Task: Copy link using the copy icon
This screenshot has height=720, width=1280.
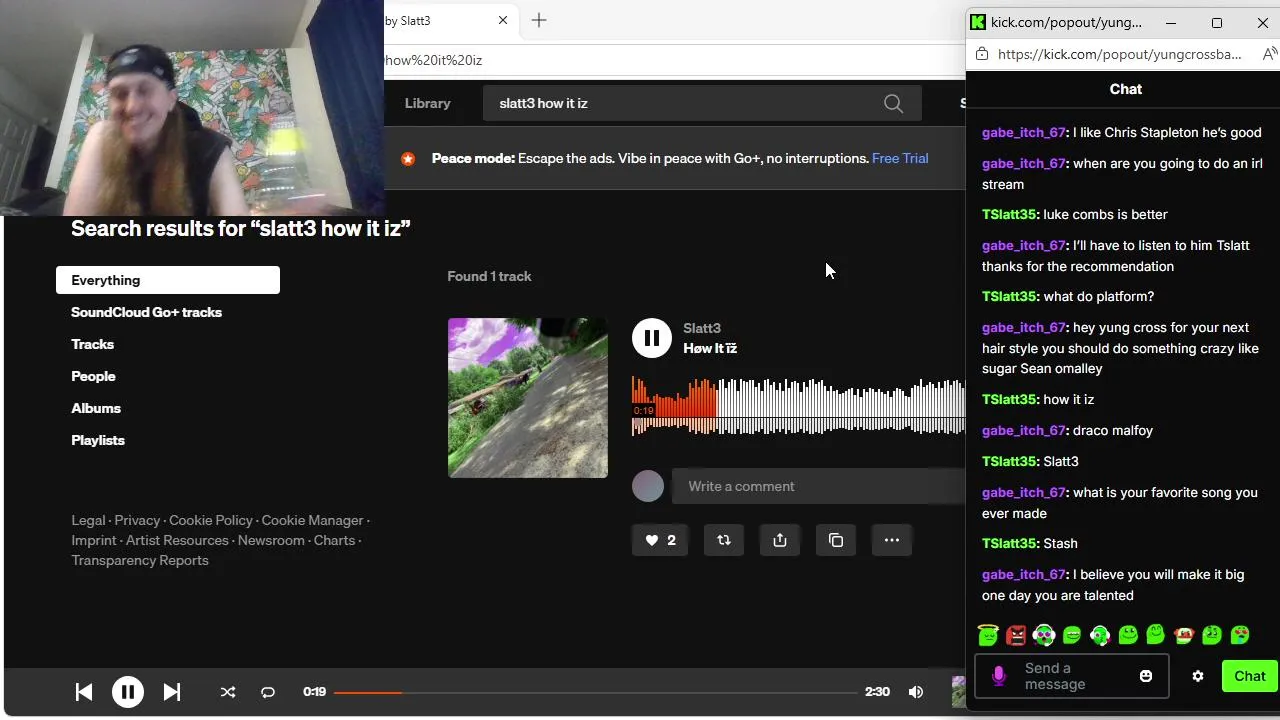Action: click(x=836, y=540)
